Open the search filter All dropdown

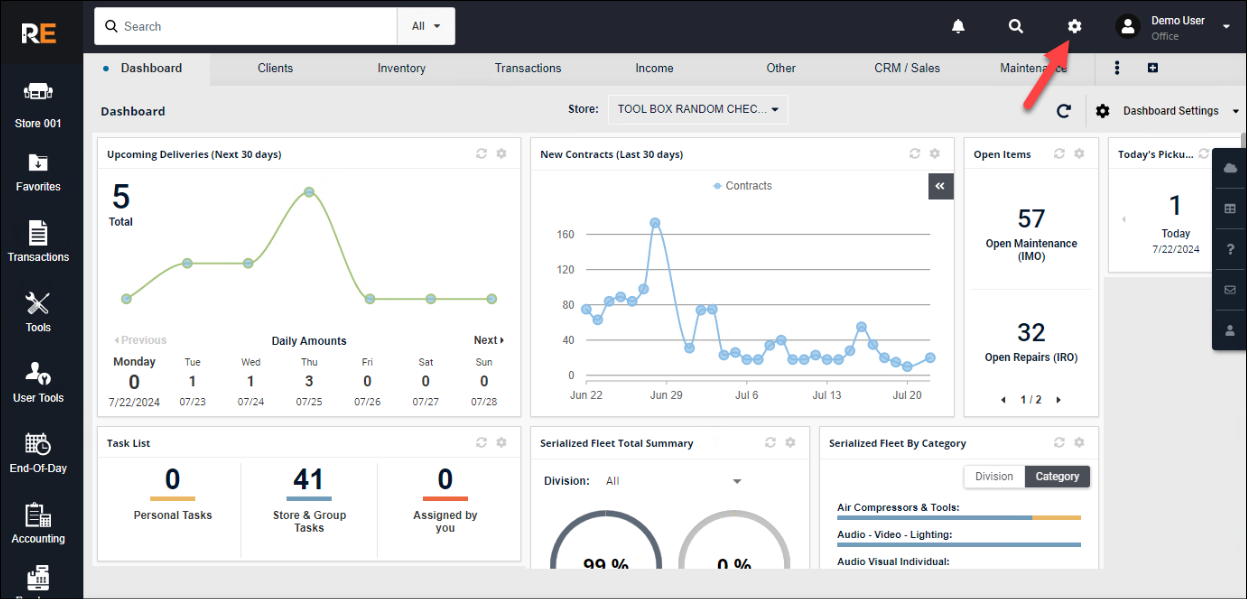(x=426, y=27)
